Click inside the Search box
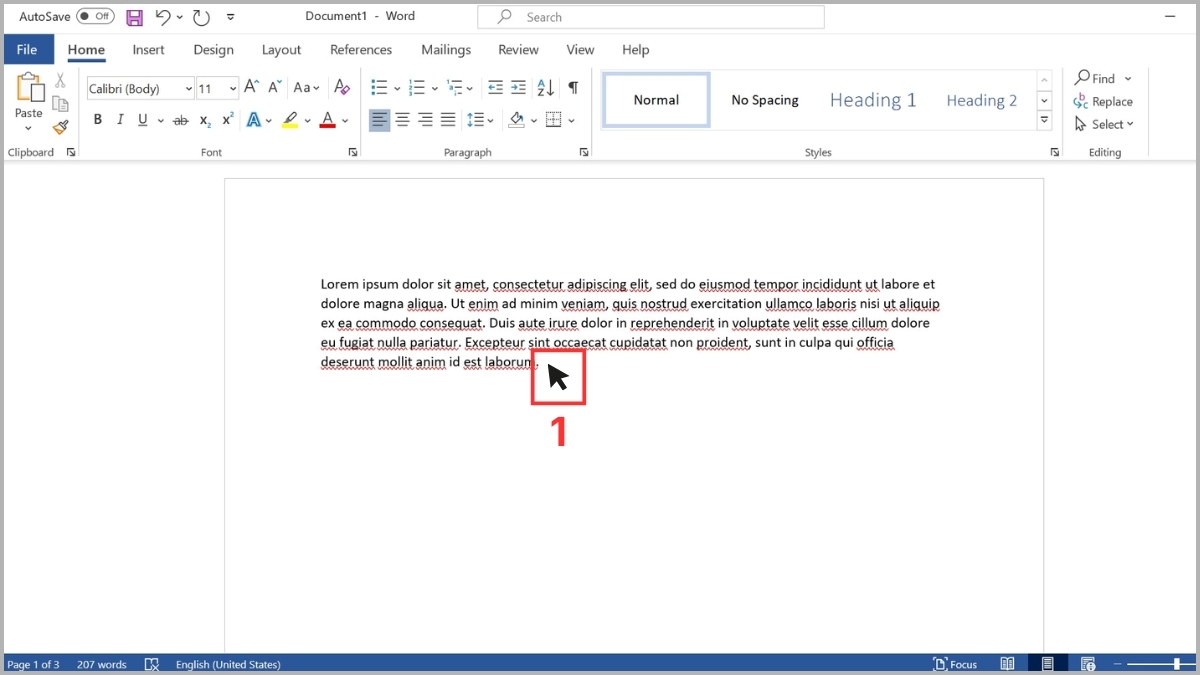The image size is (1200, 675). (x=650, y=16)
